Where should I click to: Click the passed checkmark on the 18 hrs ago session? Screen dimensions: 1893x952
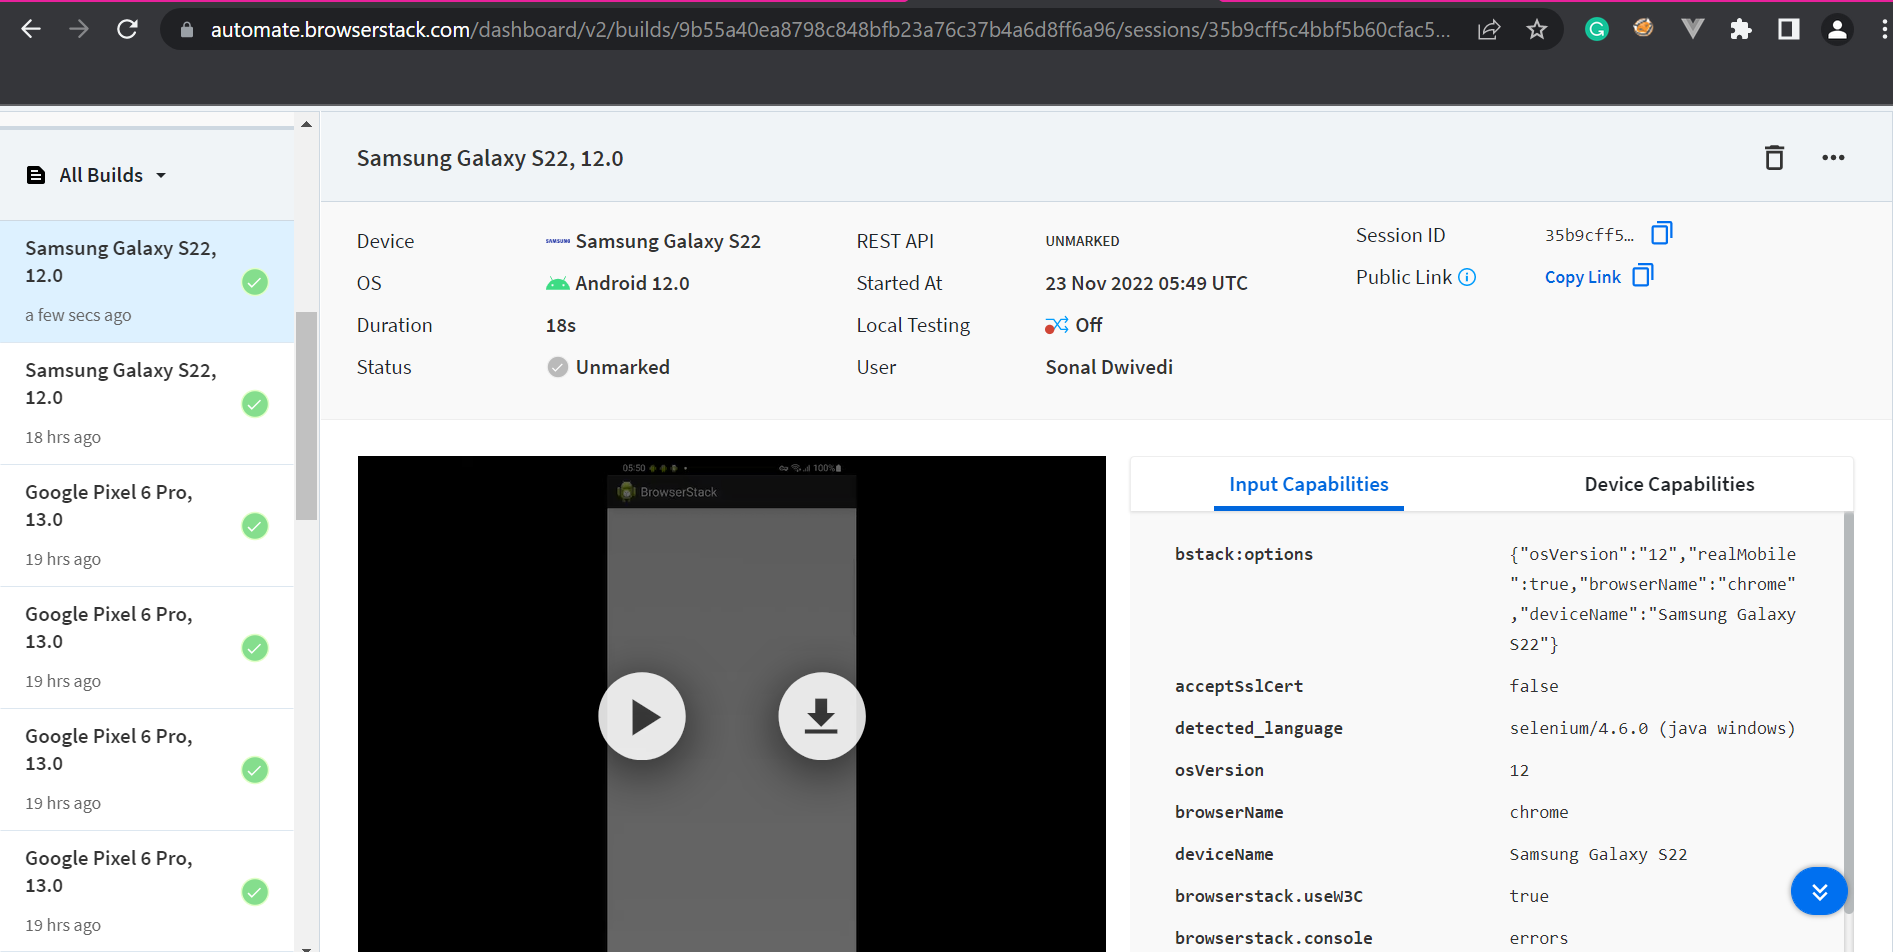pos(255,404)
